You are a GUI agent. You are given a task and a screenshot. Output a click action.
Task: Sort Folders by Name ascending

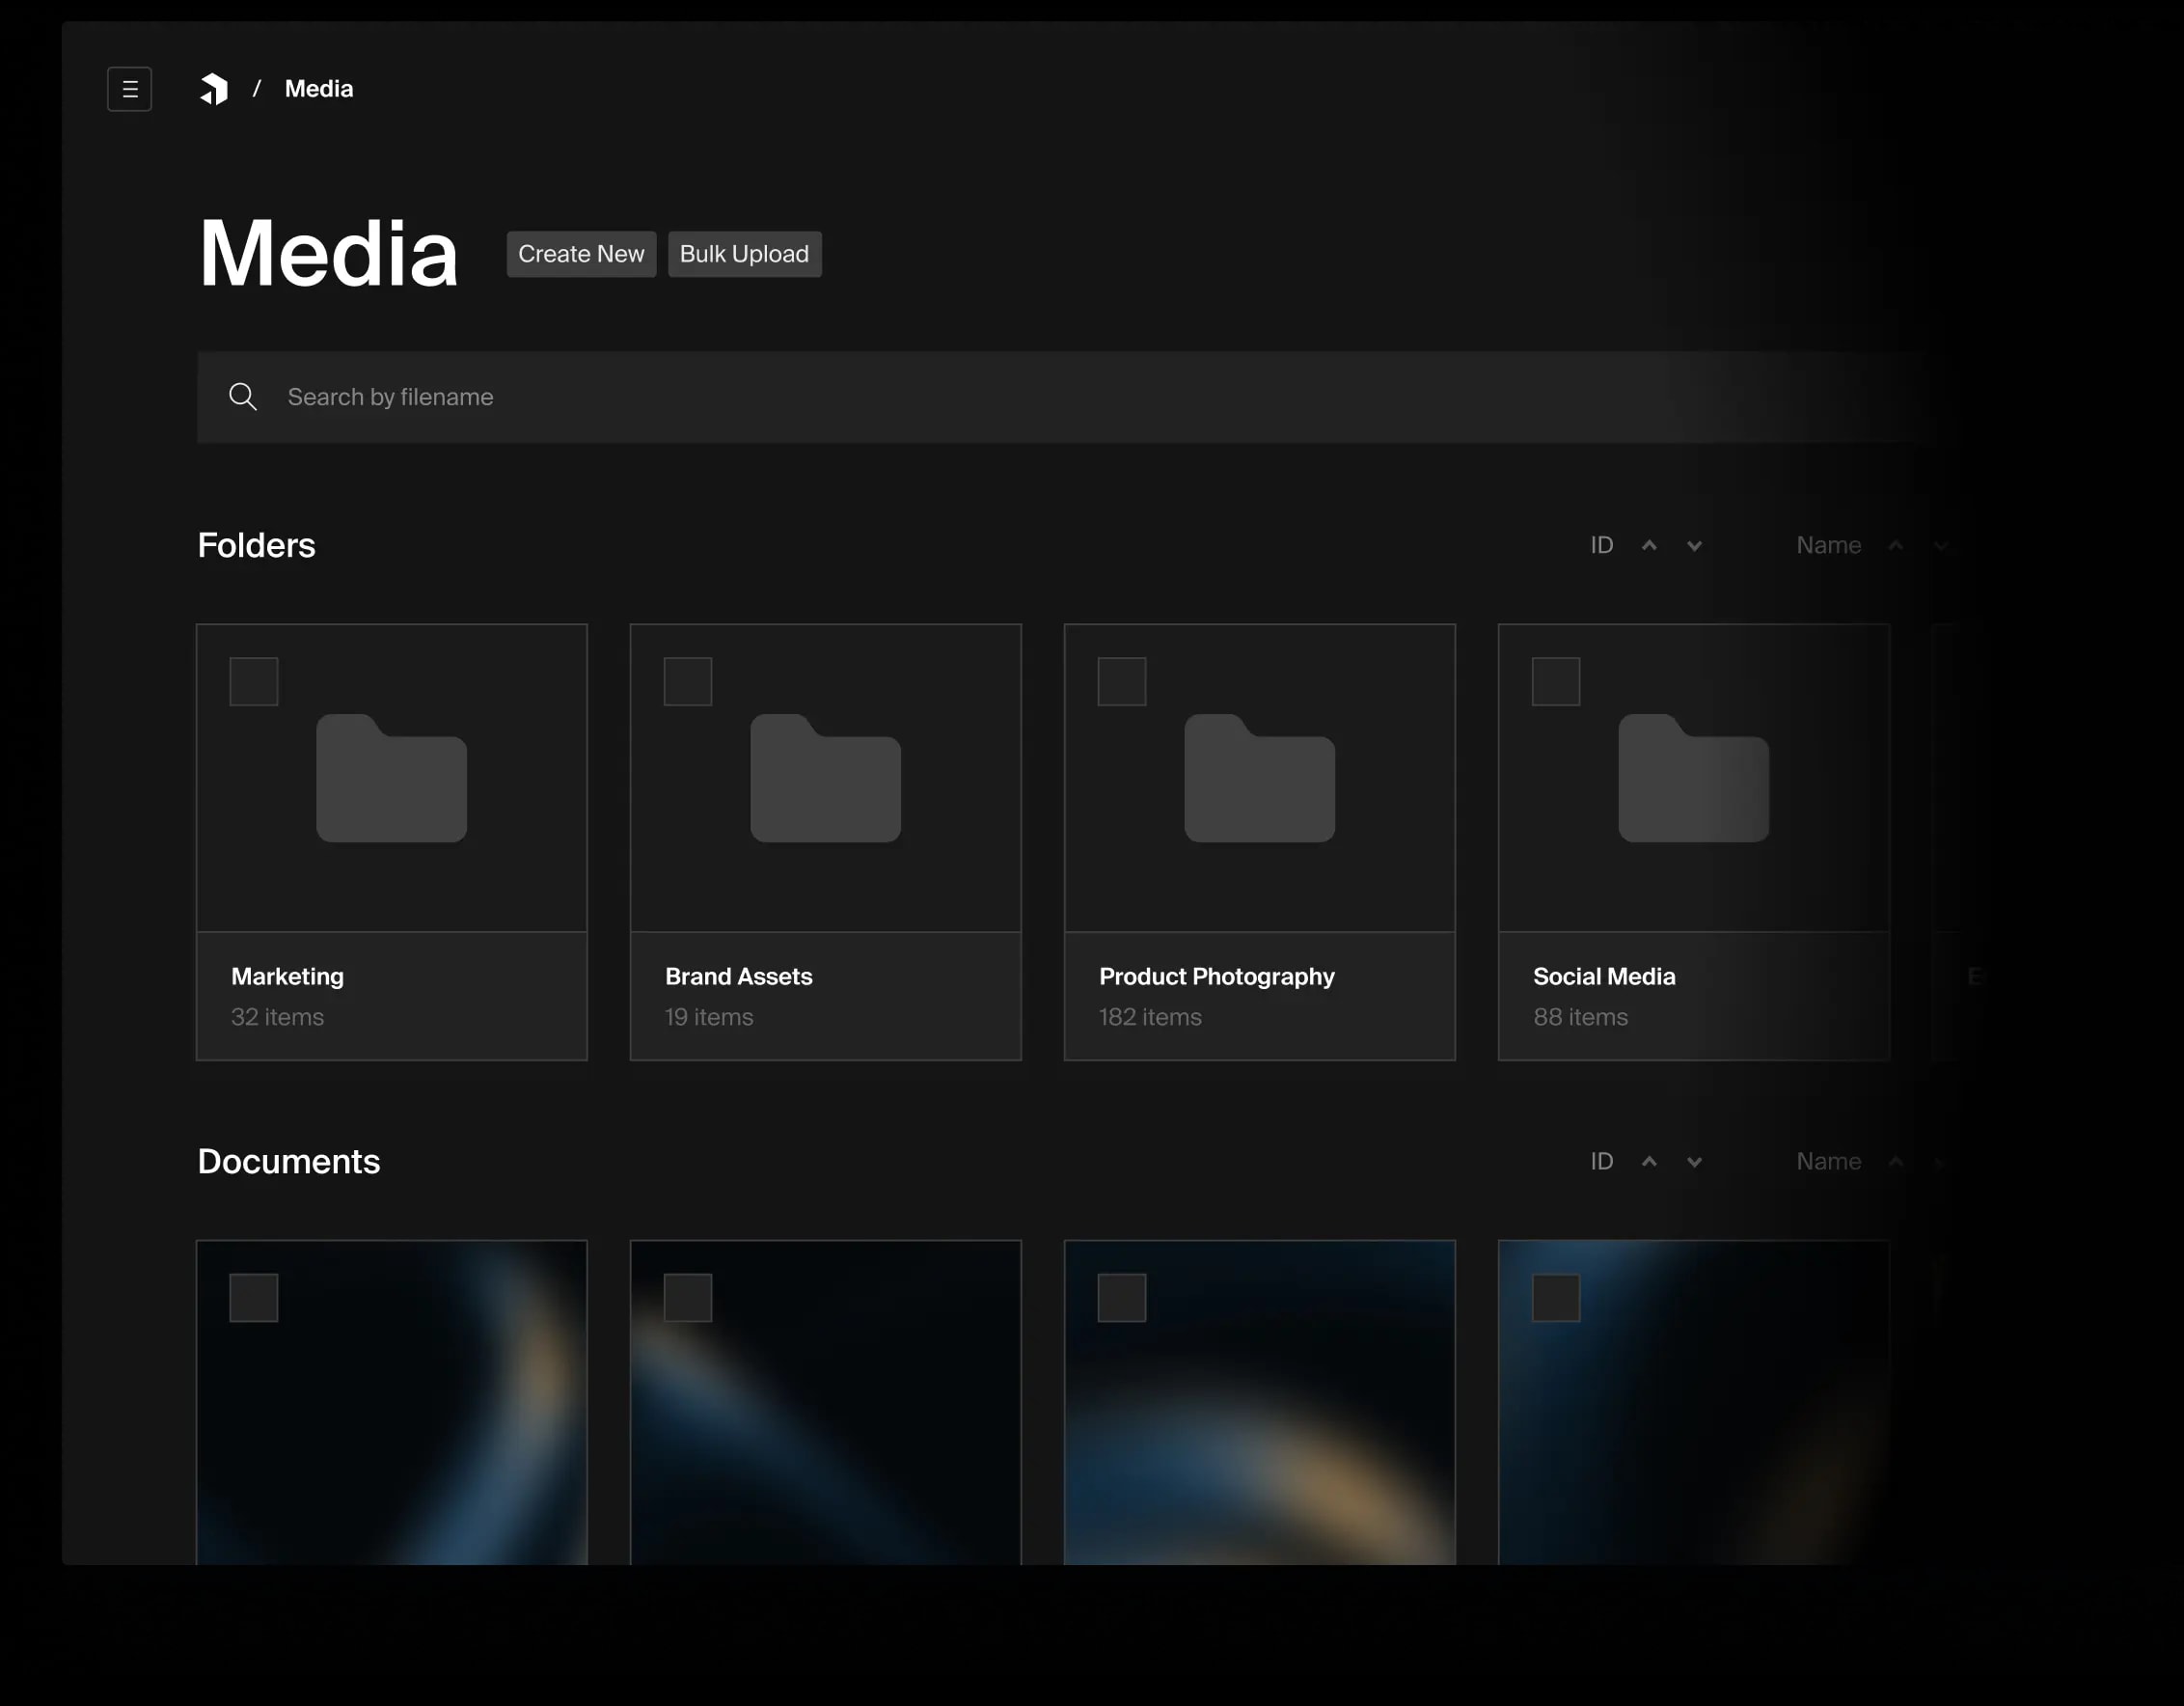pyautogui.click(x=1895, y=545)
